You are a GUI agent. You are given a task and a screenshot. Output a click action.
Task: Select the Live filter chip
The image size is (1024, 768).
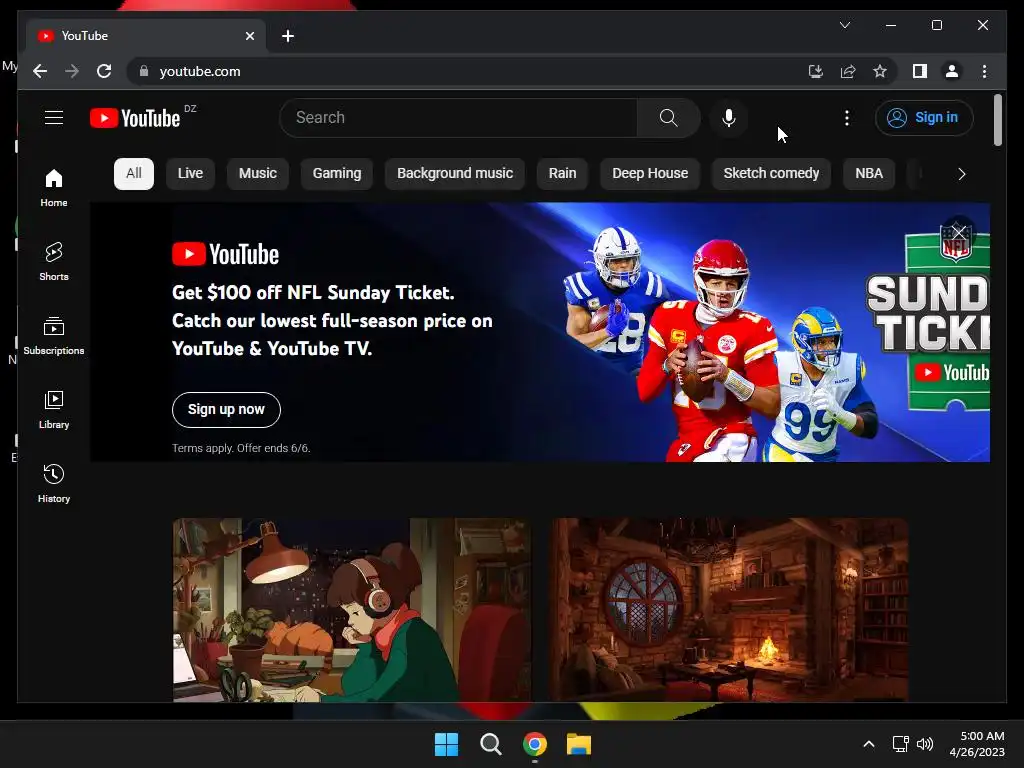pyautogui.click(x=190, y=174)
